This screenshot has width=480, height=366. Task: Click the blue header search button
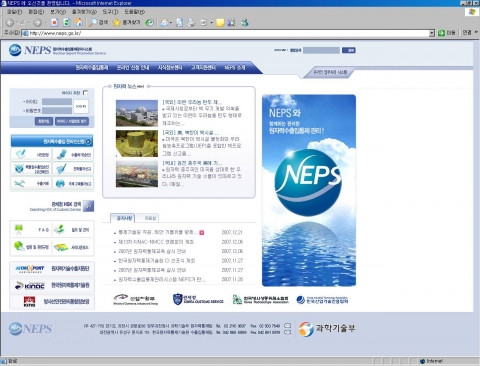coord(349,50)
